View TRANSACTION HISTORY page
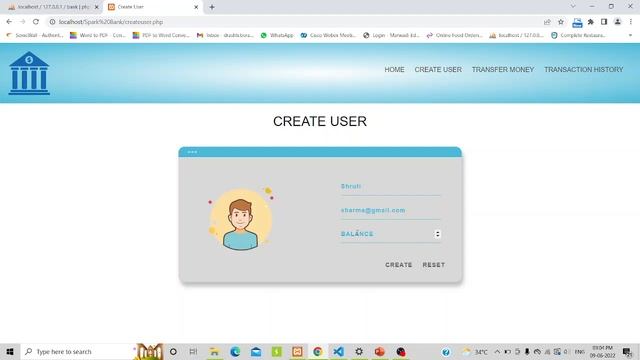This screenshot has width=640, height=360. click(584, 70)
